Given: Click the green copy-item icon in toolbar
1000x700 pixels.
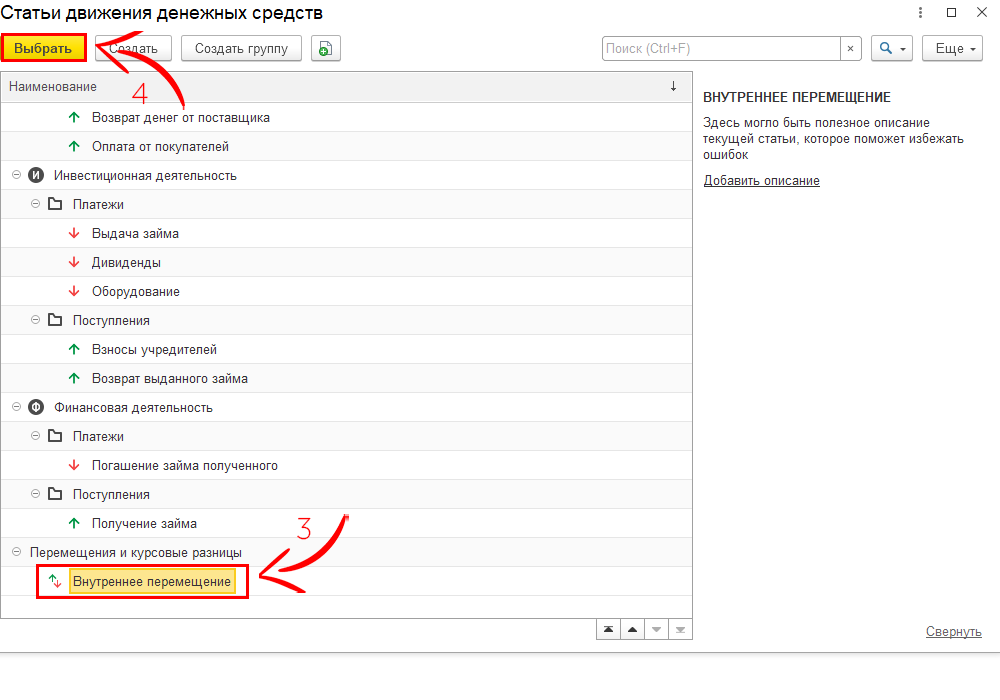Looking at the screenshot, I should coord(326,49).
